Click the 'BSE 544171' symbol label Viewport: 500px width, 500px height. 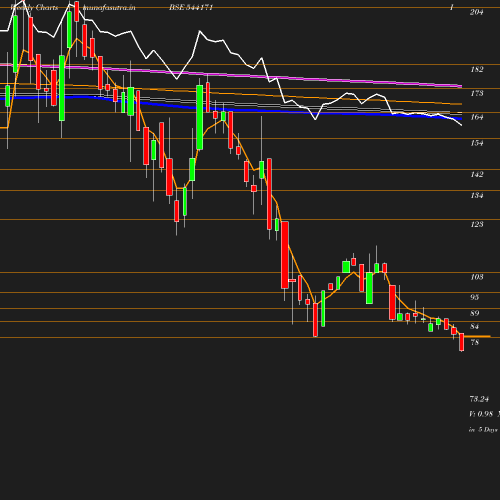tap(191, 7)
